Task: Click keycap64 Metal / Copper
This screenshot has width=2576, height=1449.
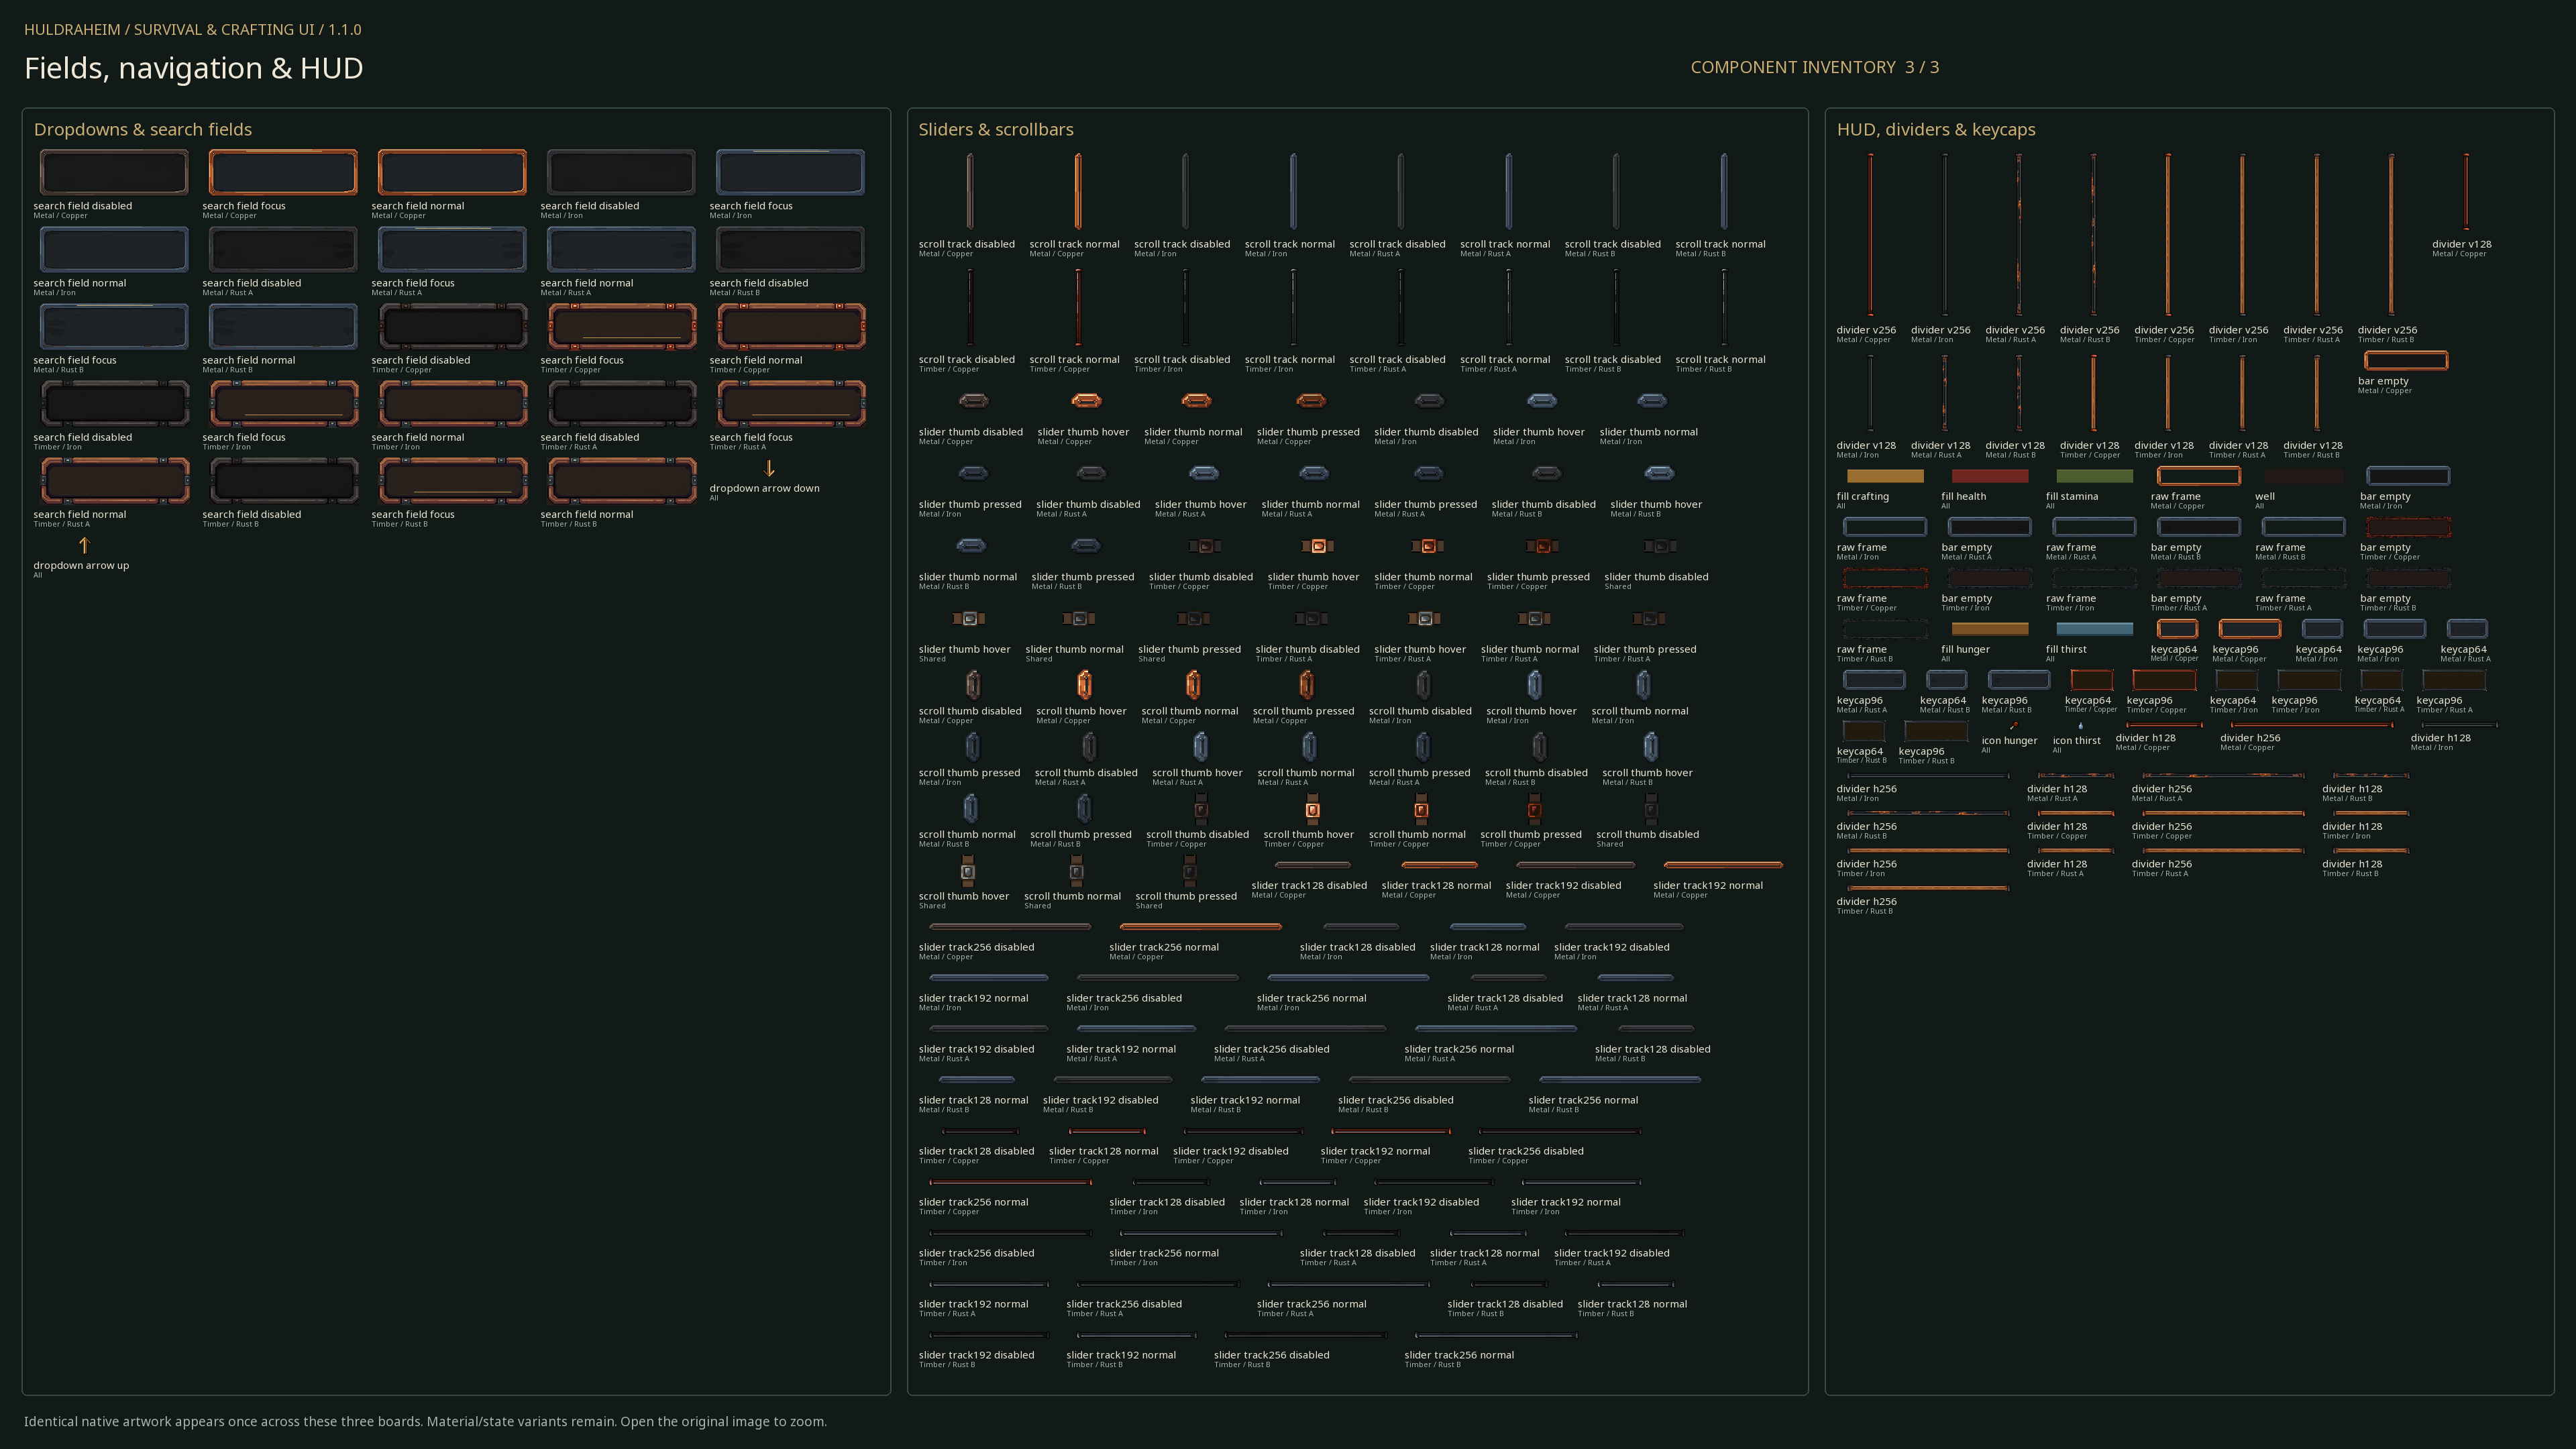Action: (x=2177, y=629)
